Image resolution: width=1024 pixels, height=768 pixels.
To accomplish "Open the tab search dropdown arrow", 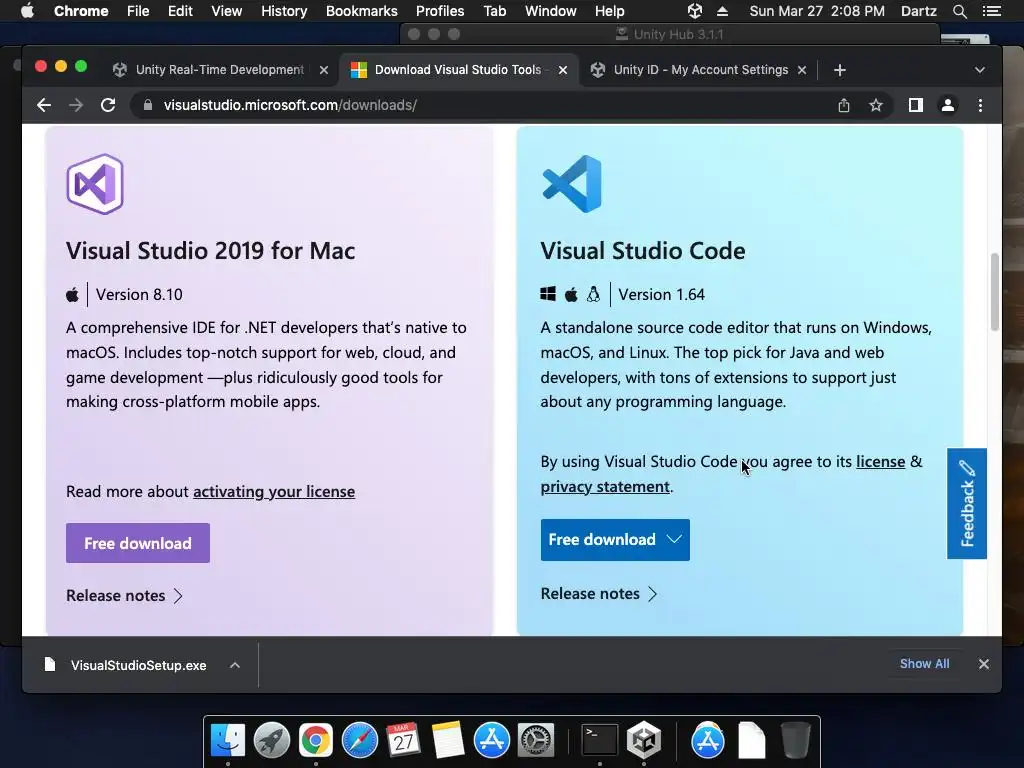I will pos(980,70).
